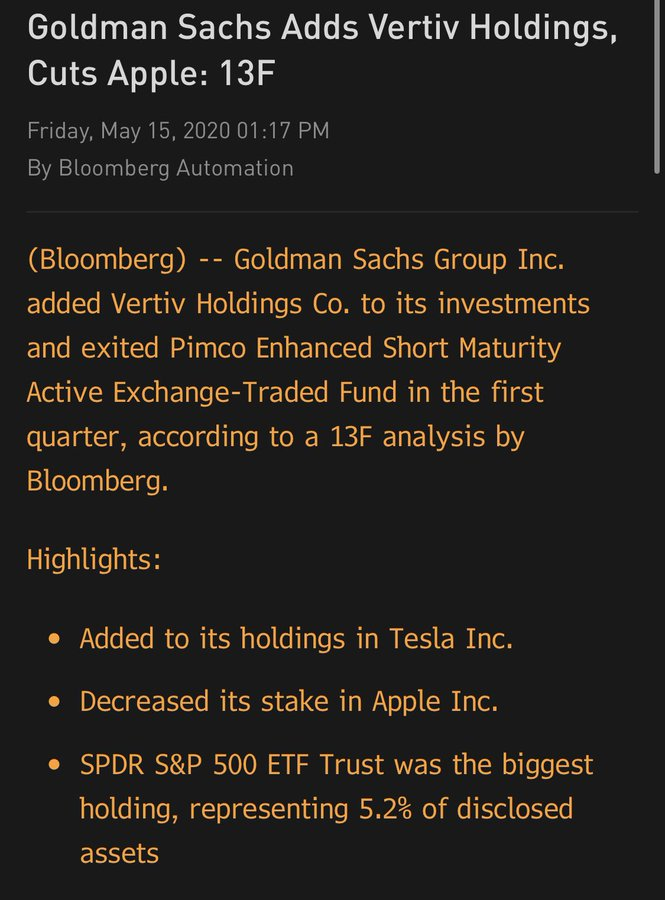The image size is (665, 900).
Task: Click "(Bloomberg)" at the start of the article
Action: tap(107, 262)
